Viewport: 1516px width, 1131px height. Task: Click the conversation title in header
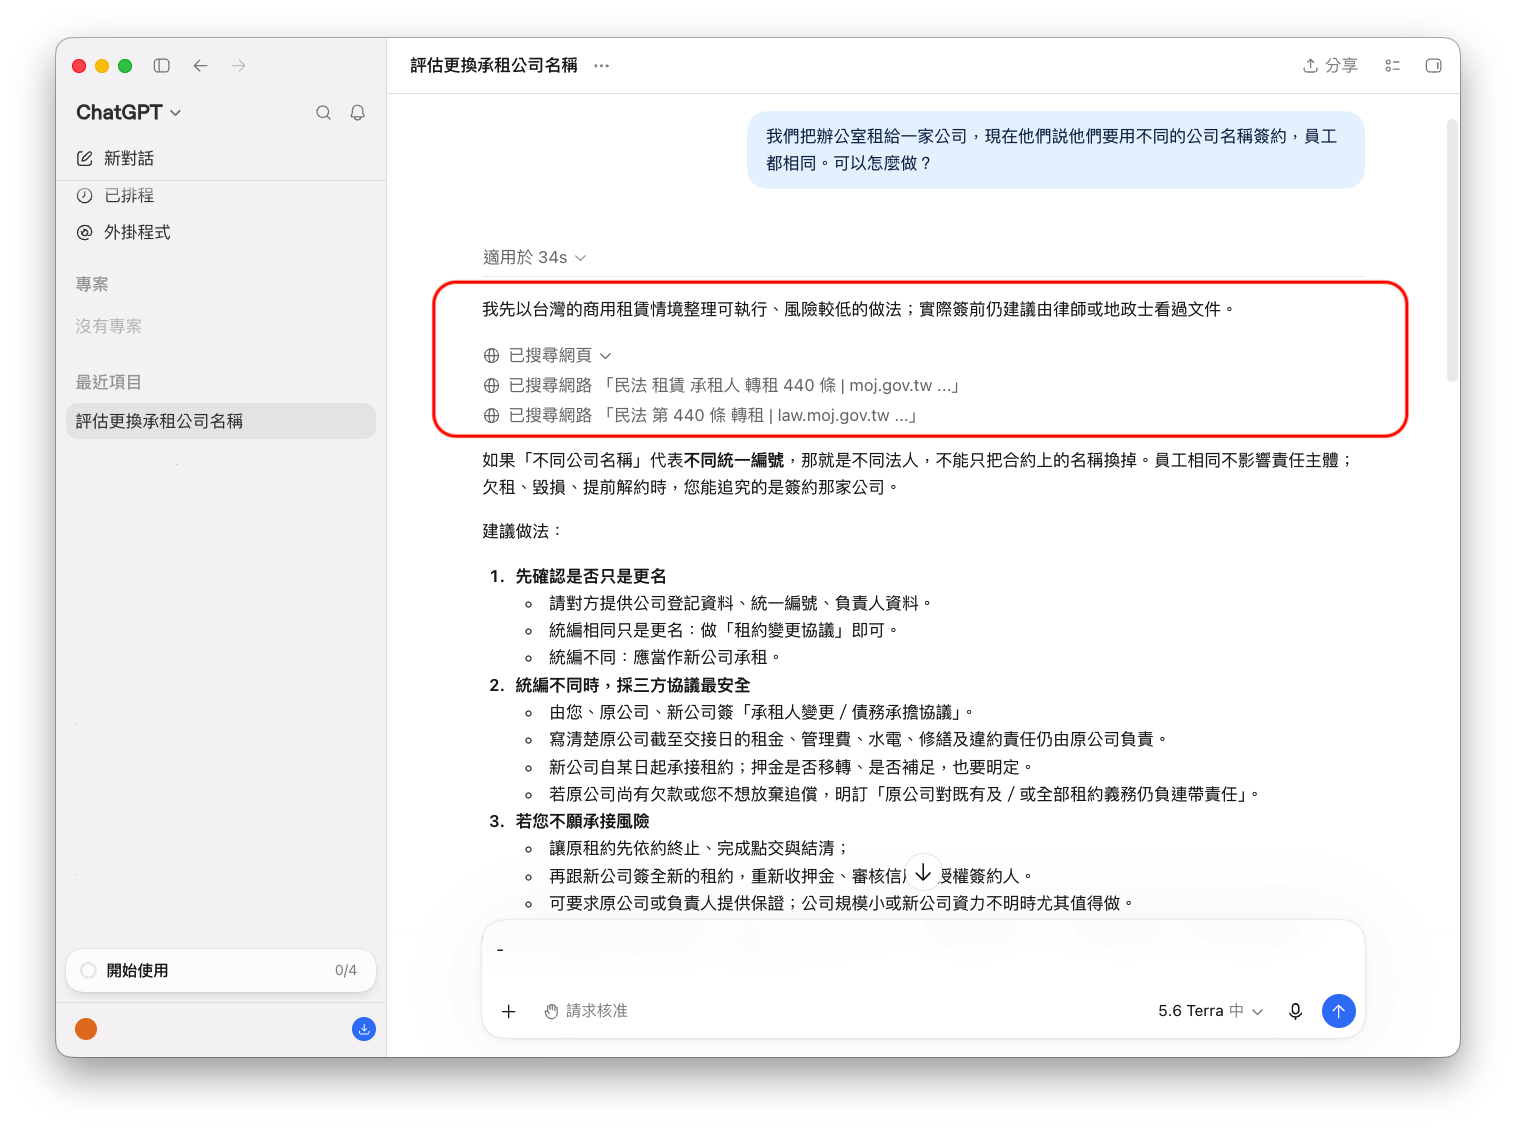pos(494,66)
